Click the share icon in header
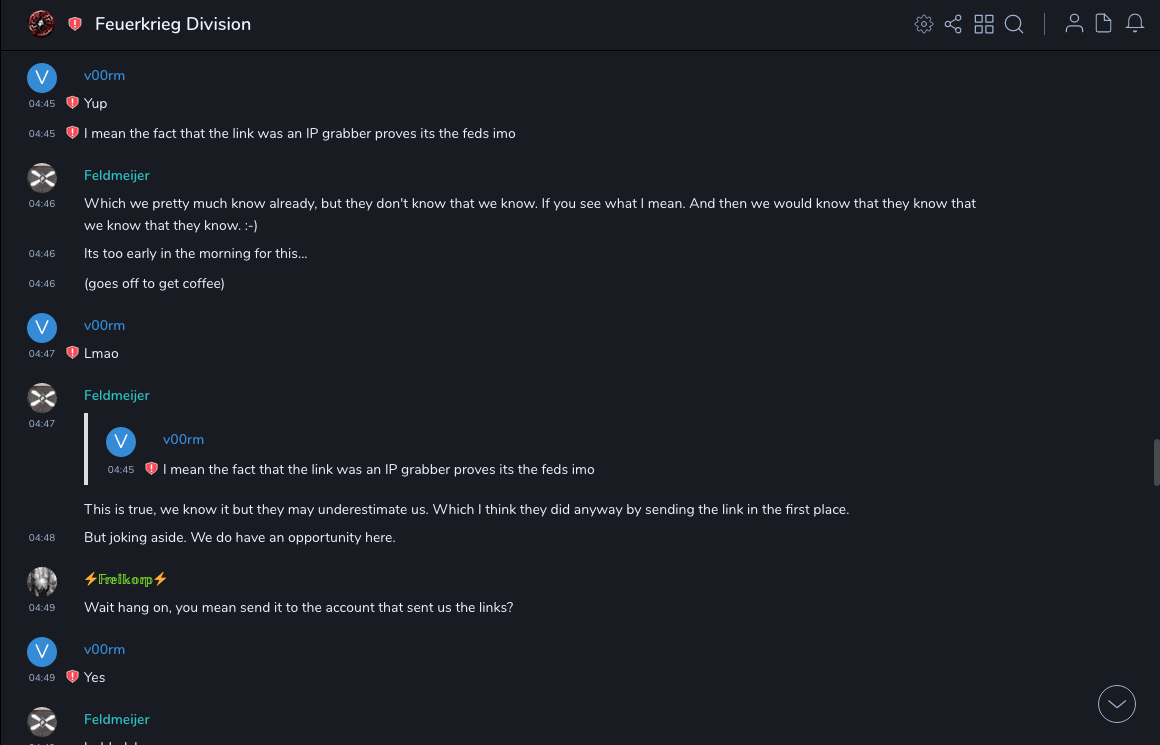 pos(953,24)
